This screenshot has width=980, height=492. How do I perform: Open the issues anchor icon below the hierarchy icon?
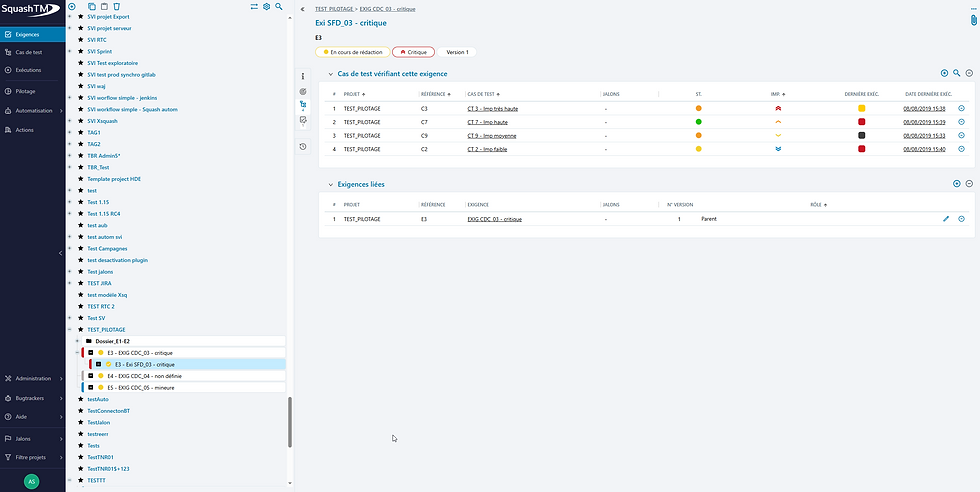point(303,121)
